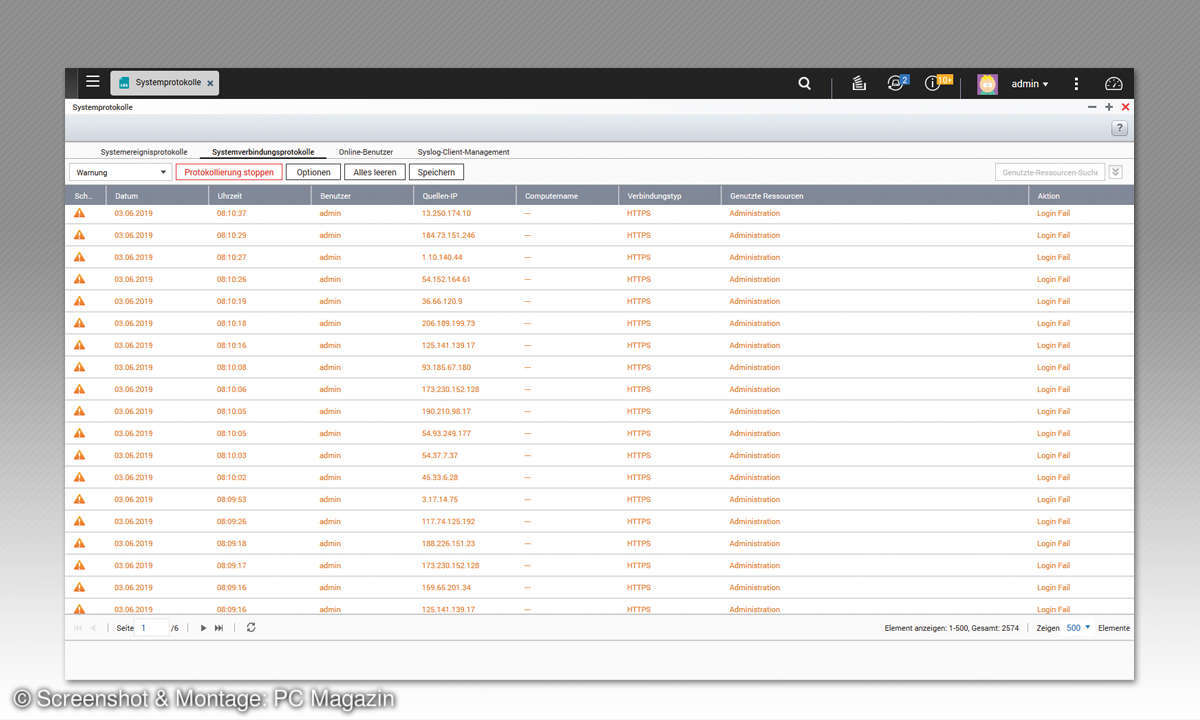Sort by the Uhrzeit column header
1200x720 pixels.
(x=259, y=196)
